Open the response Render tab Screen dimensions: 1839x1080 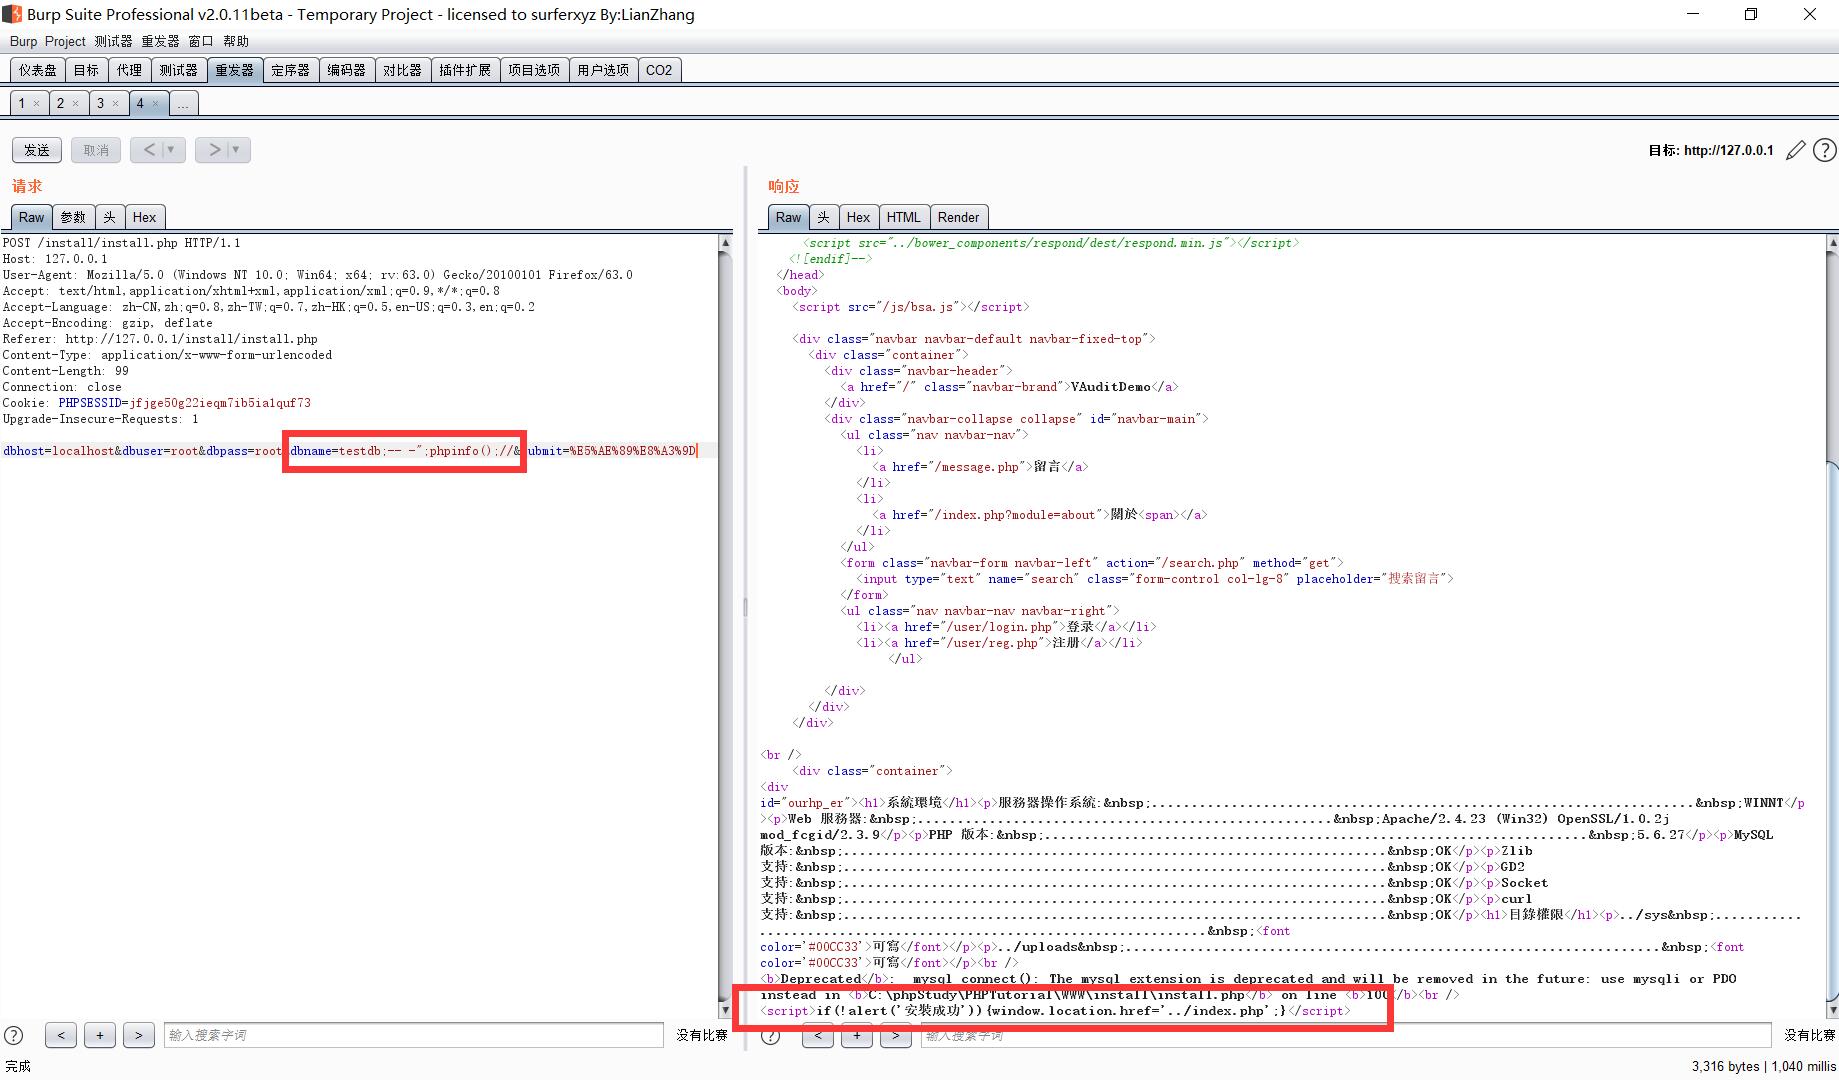[958, 217]
